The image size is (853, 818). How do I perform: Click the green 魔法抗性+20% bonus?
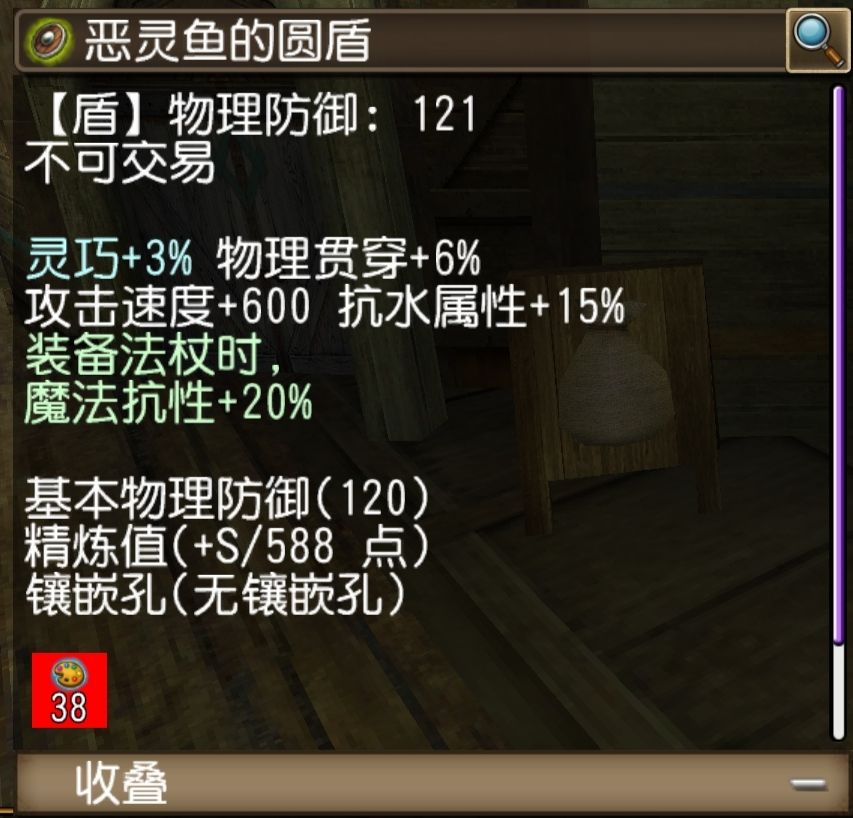(x=169, y=403)
